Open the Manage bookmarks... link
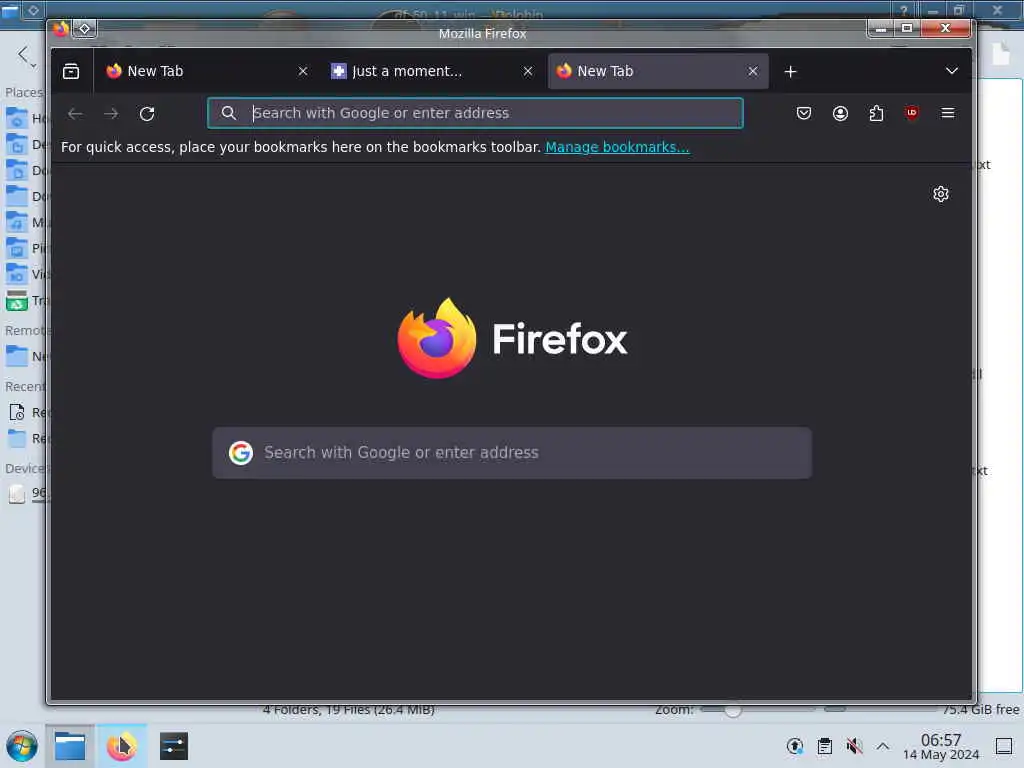The width and height of the screenshot is (1024, 768). [x=617, y=147]
